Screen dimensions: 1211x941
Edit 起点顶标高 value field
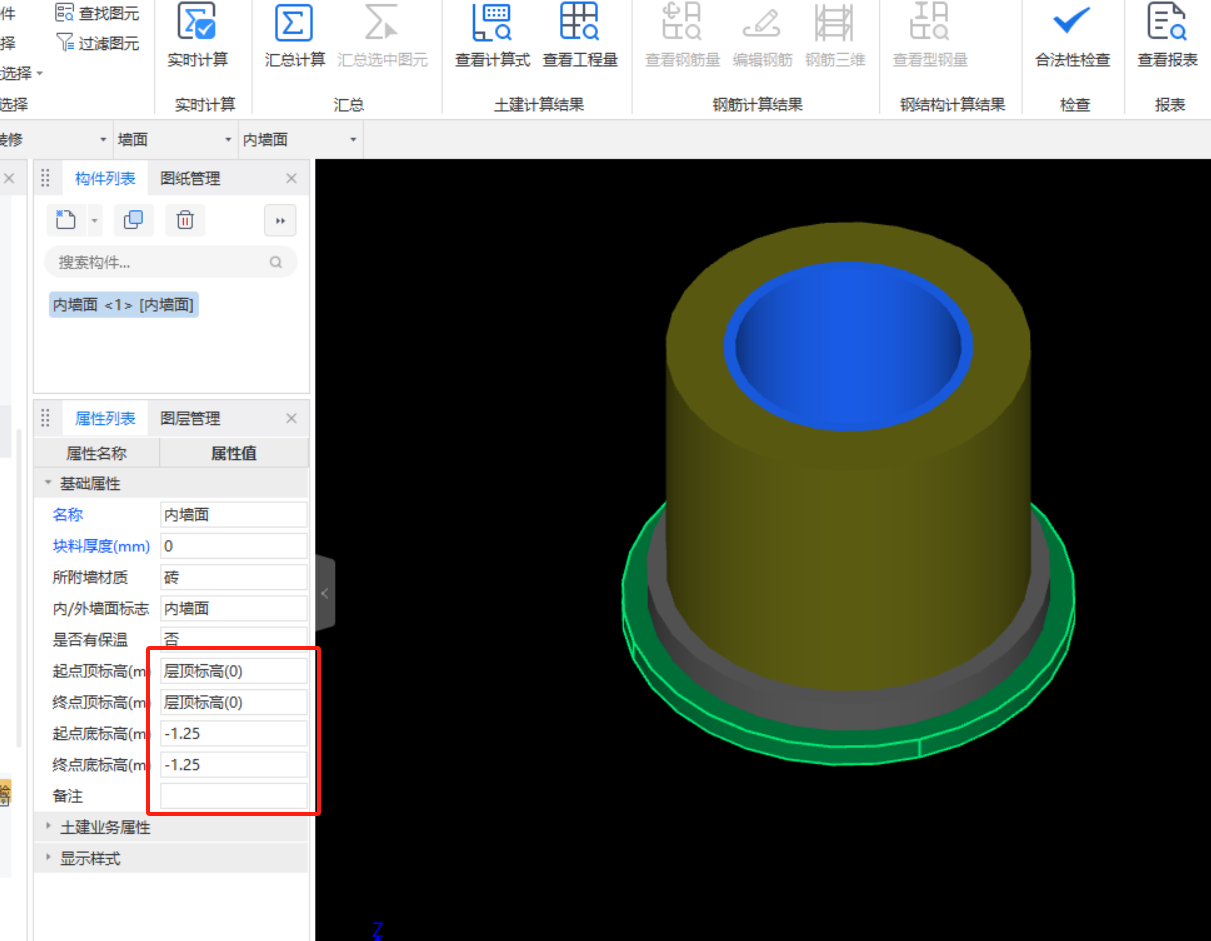[234, 671]
